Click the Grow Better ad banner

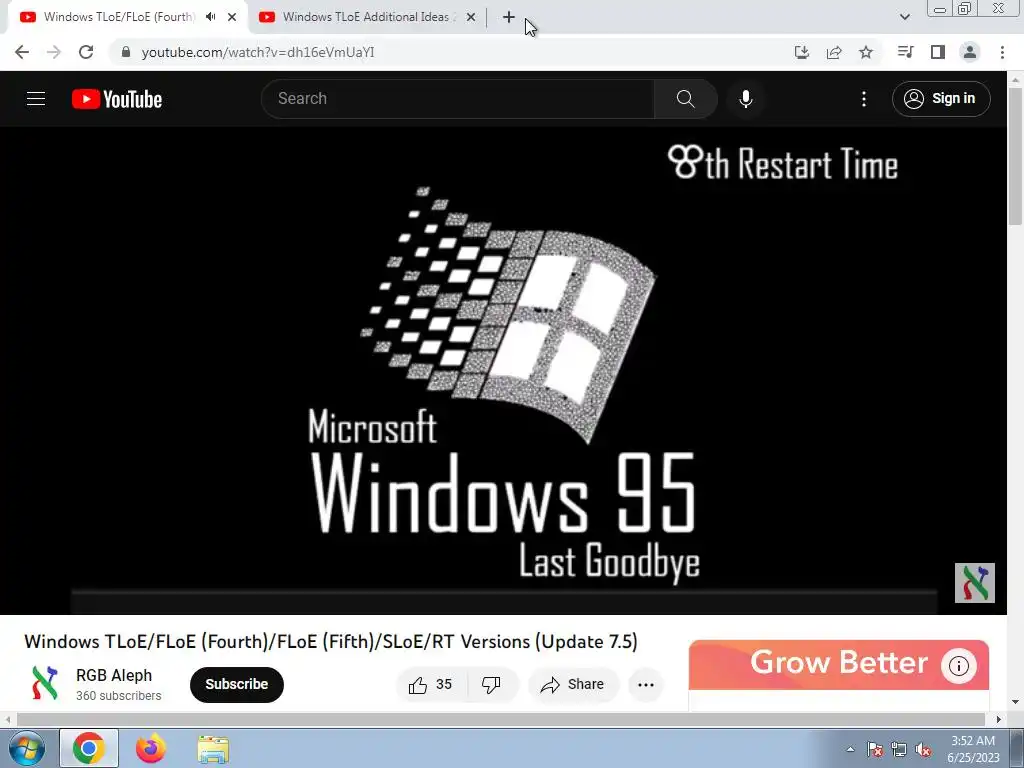click(x=839, y=665)
